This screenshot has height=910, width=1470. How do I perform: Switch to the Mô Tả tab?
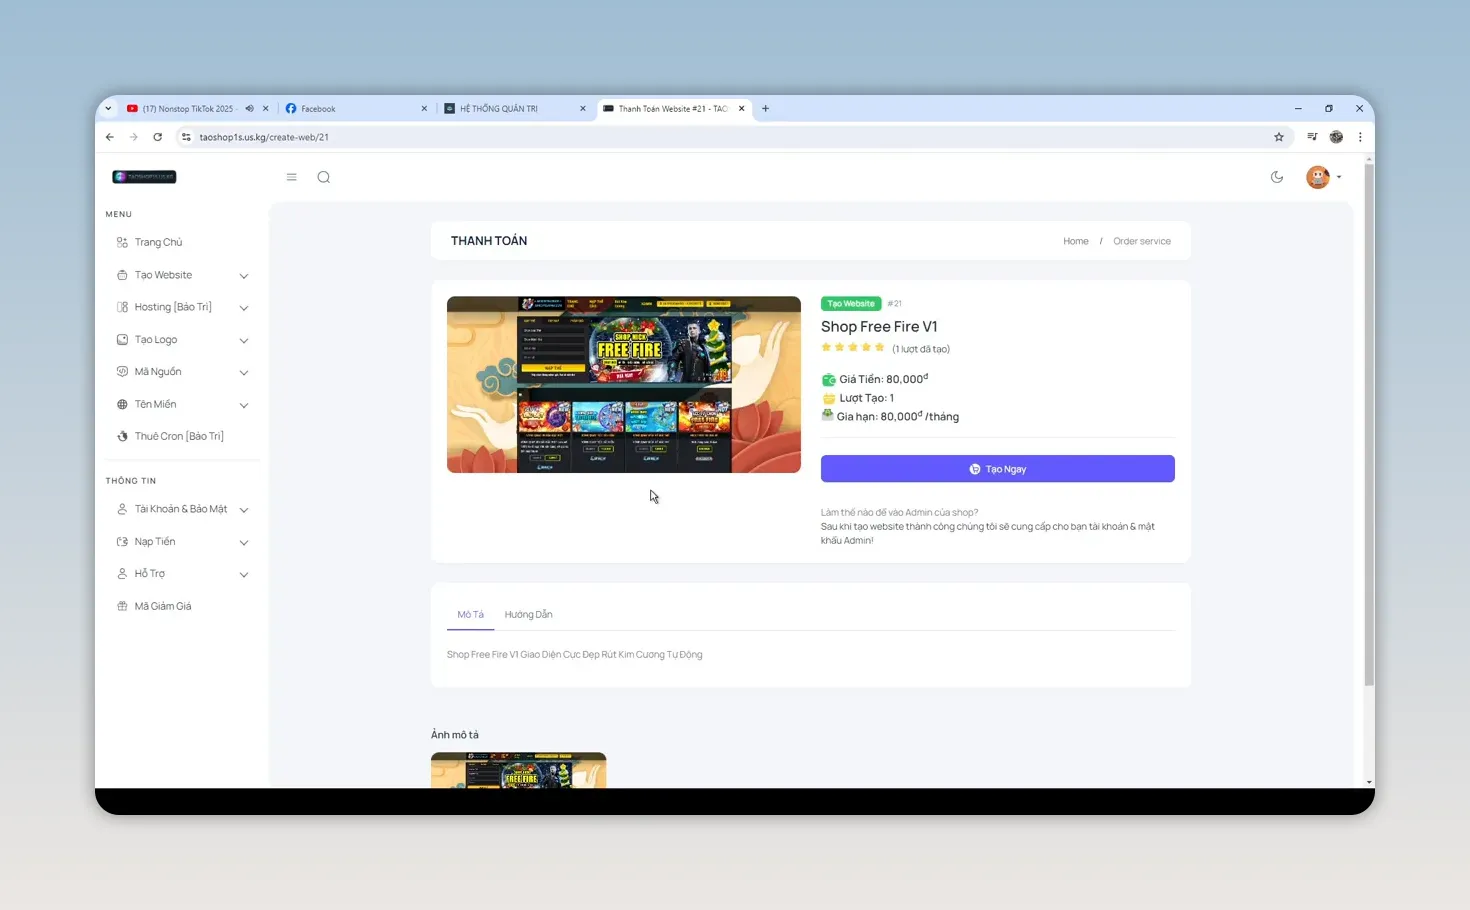point(470,614)
